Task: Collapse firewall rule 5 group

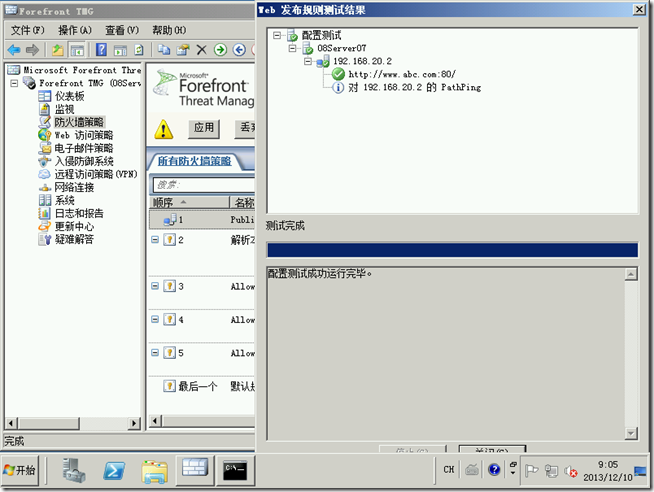Action: 155,353
